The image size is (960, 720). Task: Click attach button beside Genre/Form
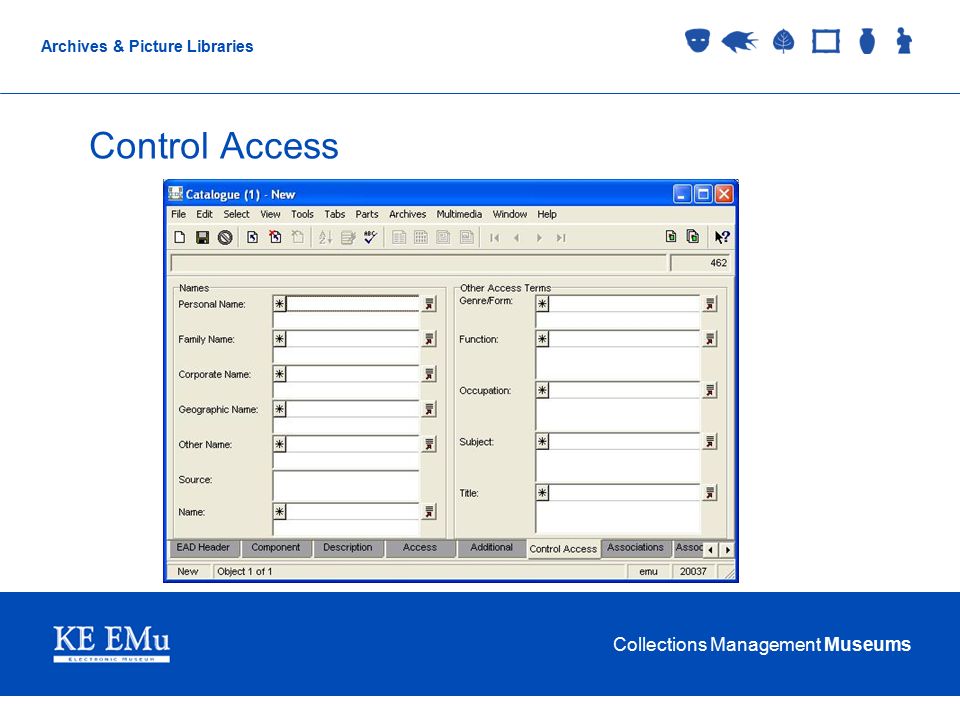pyautogui.click(x=710, y=304)
